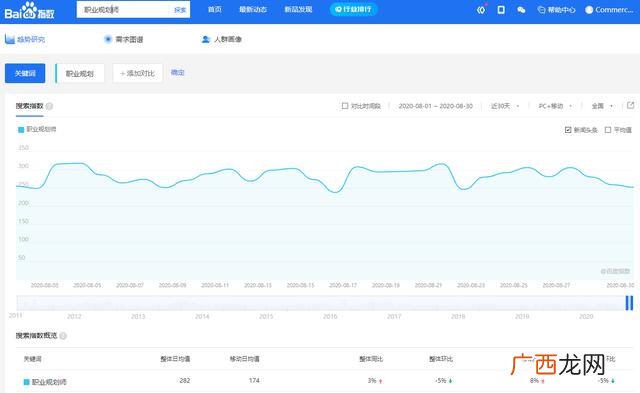Click the blue 关键词 button

click(x=25, y=73)
